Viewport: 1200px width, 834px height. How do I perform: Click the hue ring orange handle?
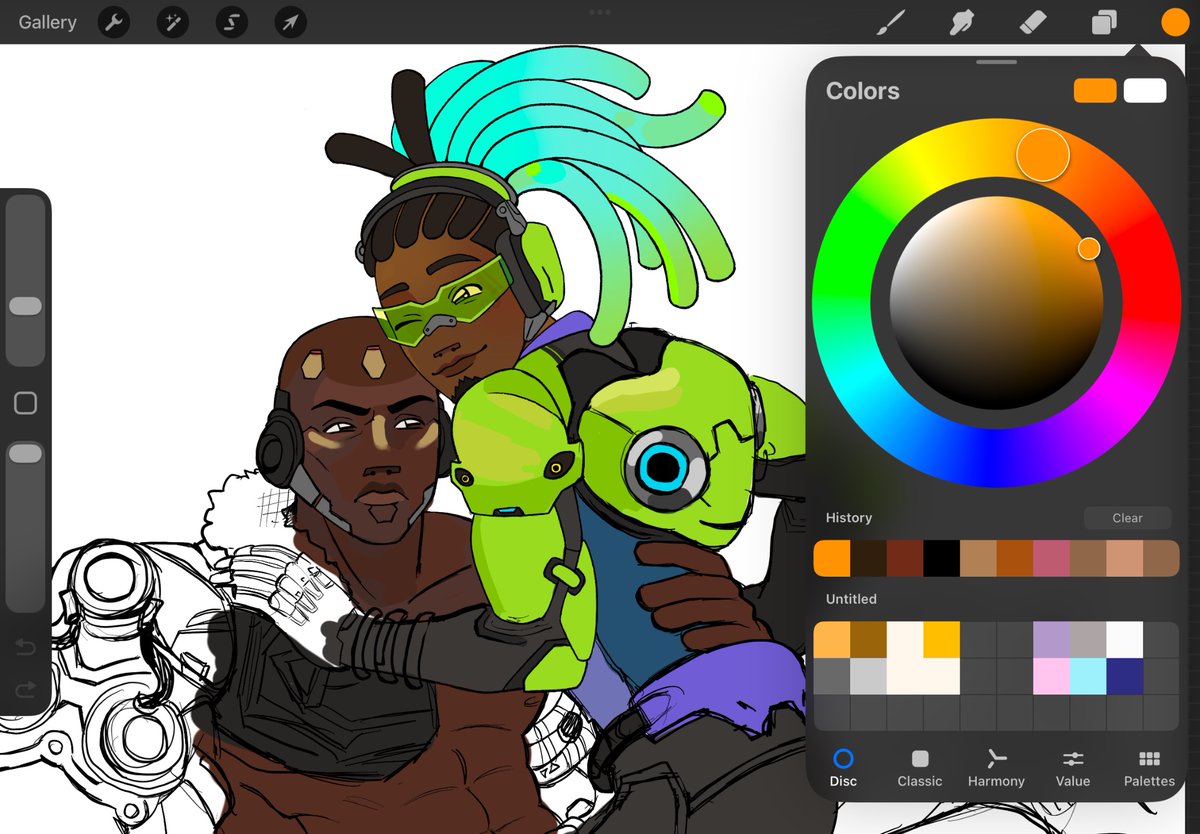1043,154
